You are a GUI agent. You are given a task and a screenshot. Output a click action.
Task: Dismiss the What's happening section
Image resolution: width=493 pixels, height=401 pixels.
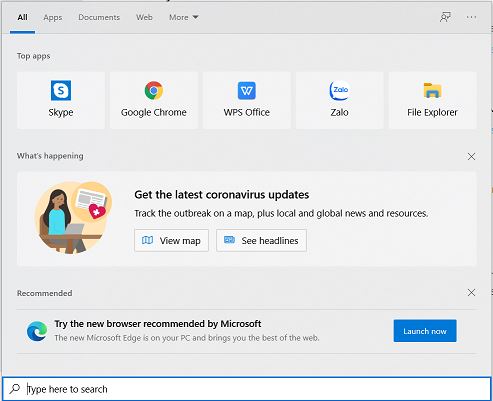click(x=471, y=156)
